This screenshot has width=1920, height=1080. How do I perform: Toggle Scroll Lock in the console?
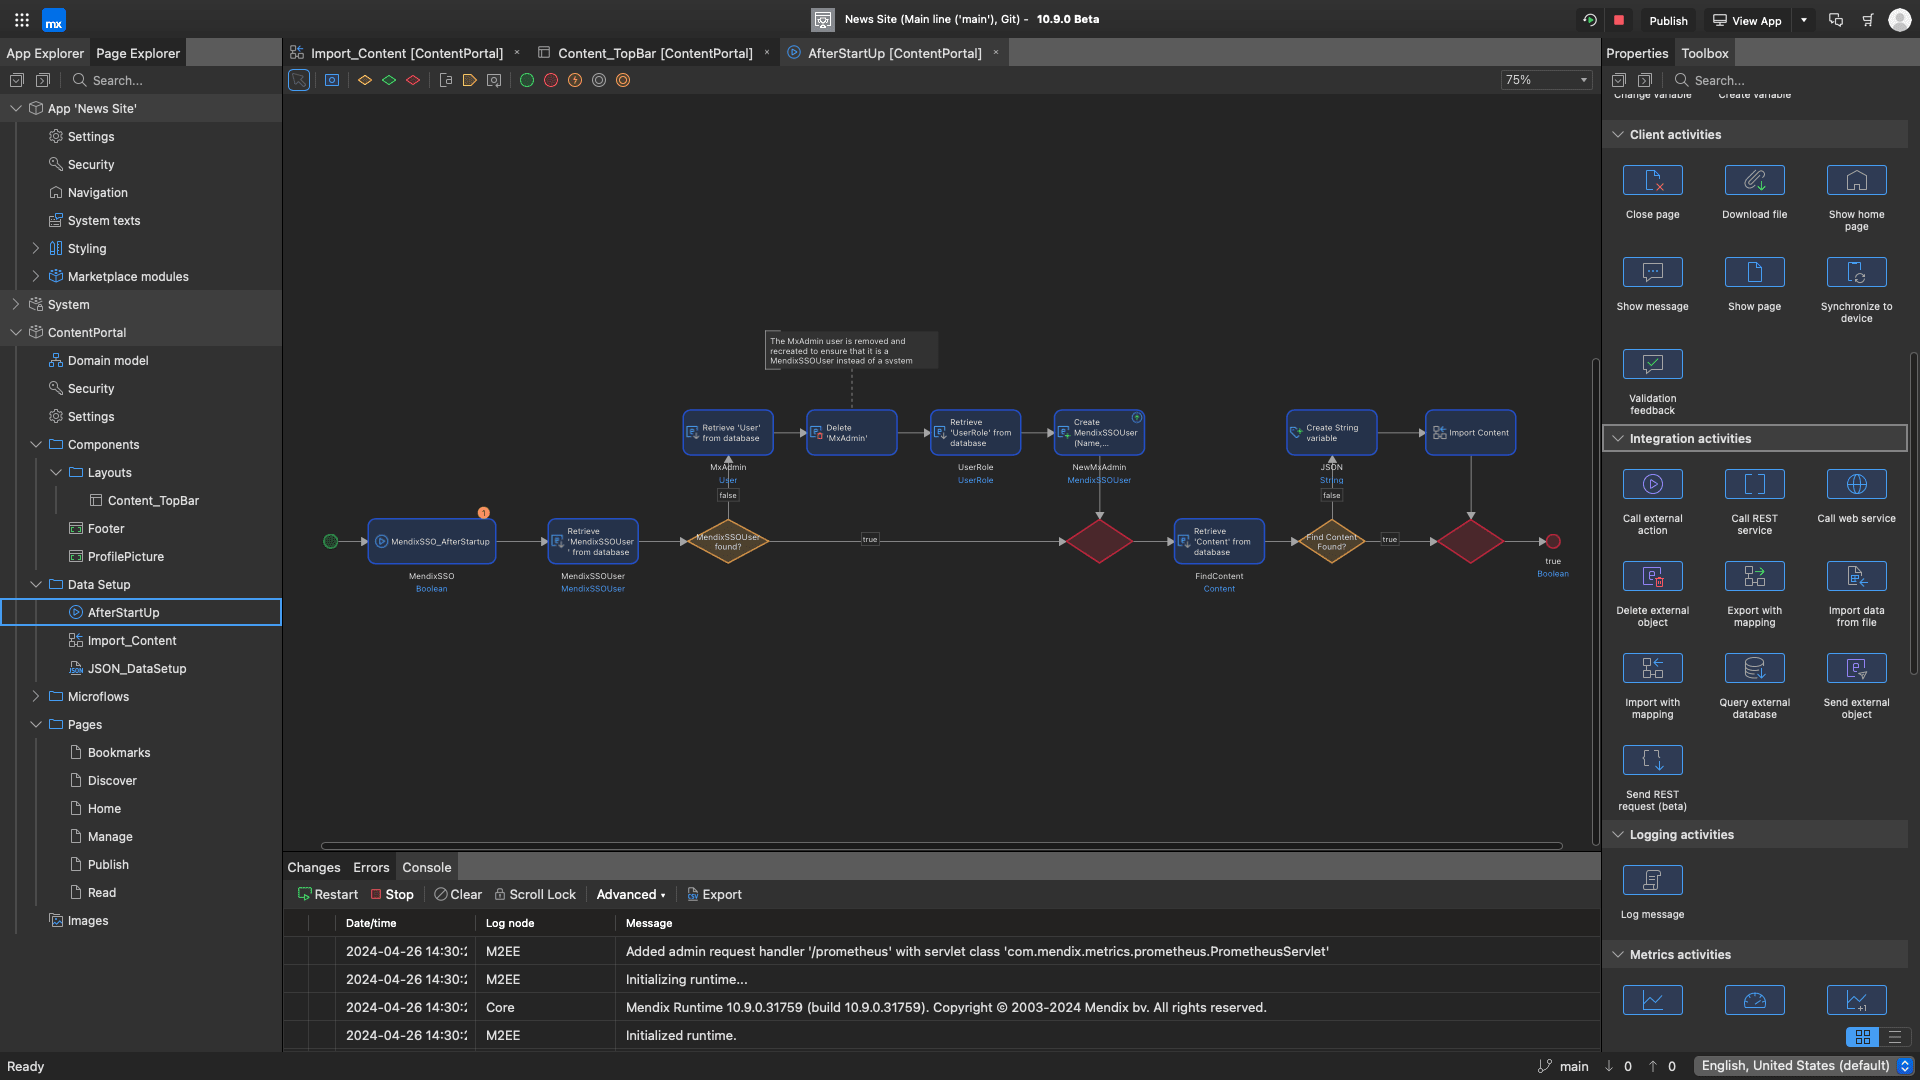click(x=535, y=894)
